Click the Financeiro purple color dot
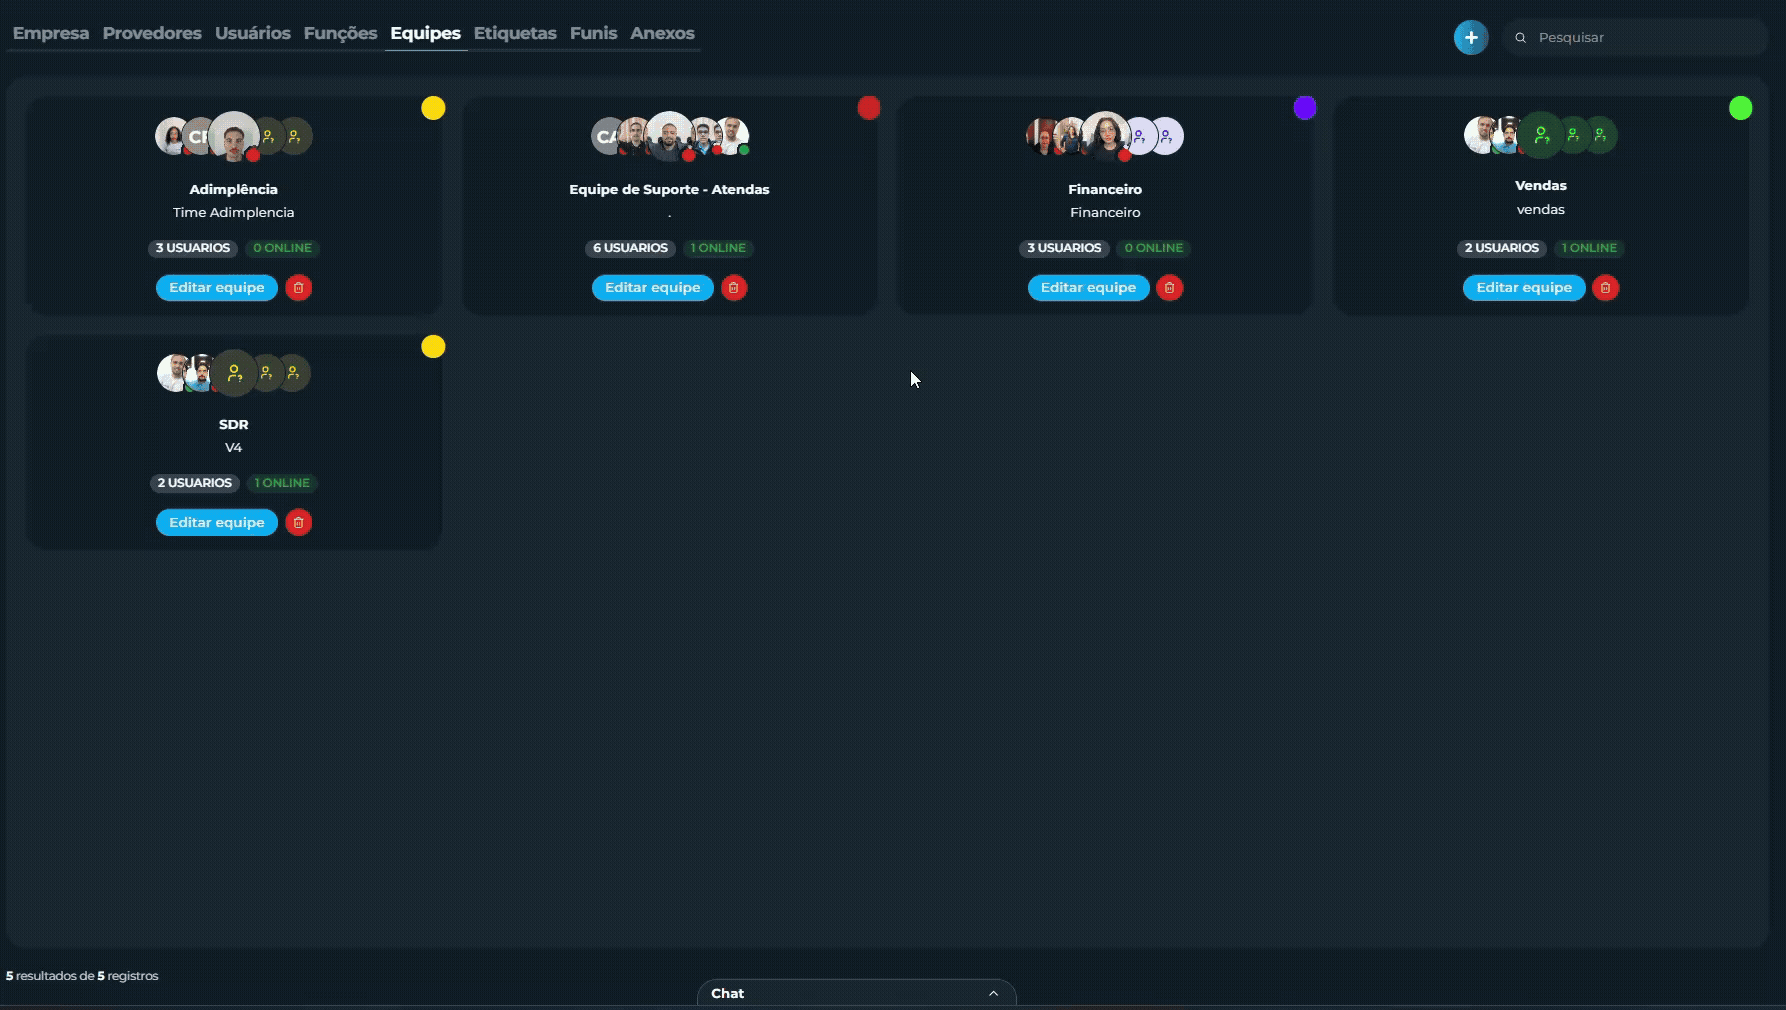This screenshot has height=1010, width=1786. tap(1305, 108)
